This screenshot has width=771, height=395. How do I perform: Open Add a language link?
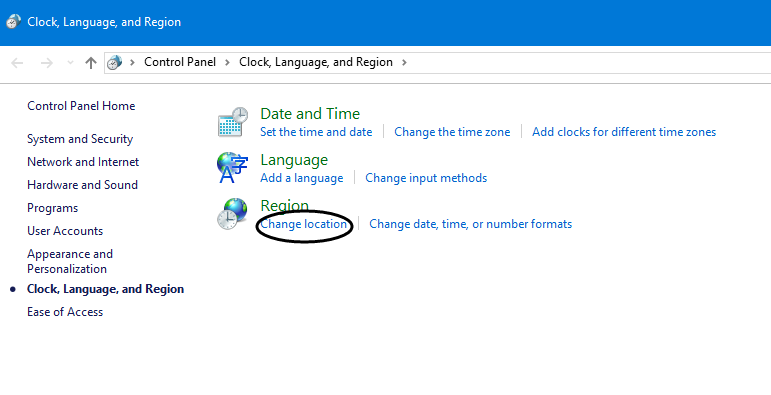pos(301,178)
